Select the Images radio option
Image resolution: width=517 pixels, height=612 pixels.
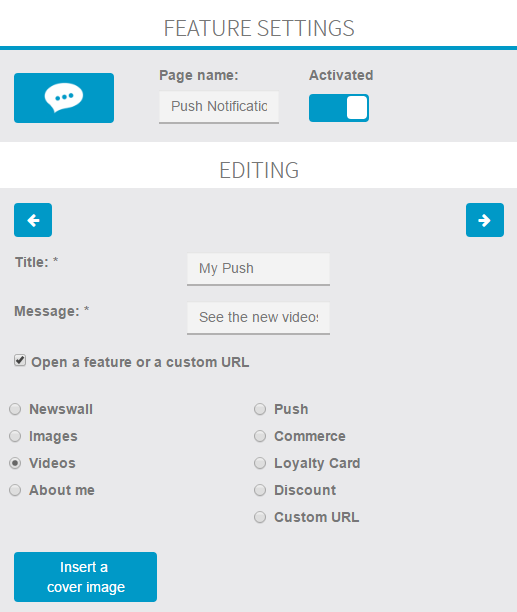pyautogui.click(x=15, y=436)
